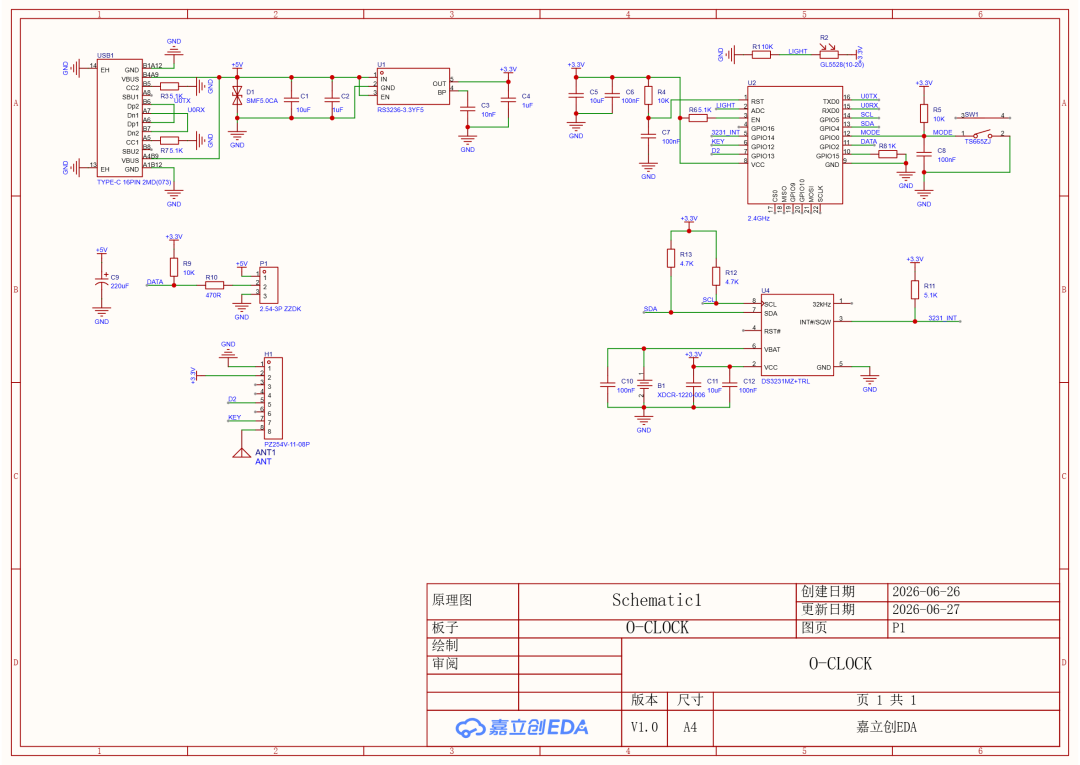Image resolution: width=1080 pixels, height=765 pixels.
Task: Select resistor R1 10K near LIGHT net
Action: coord(761,52)
